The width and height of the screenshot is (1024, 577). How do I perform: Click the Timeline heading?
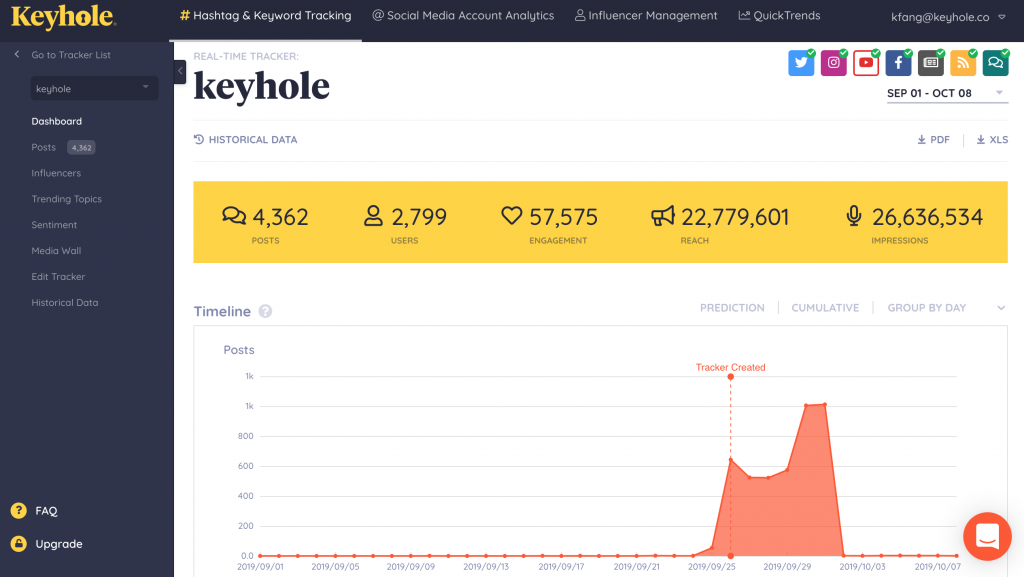click(222, 311)
